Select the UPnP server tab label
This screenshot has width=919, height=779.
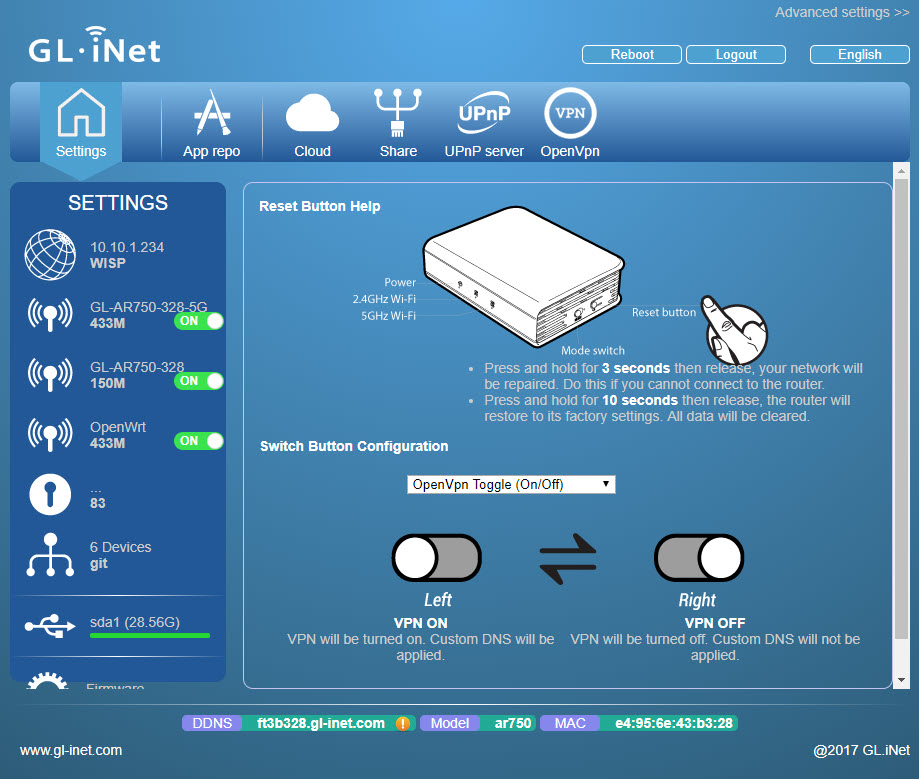pos(484,151)
